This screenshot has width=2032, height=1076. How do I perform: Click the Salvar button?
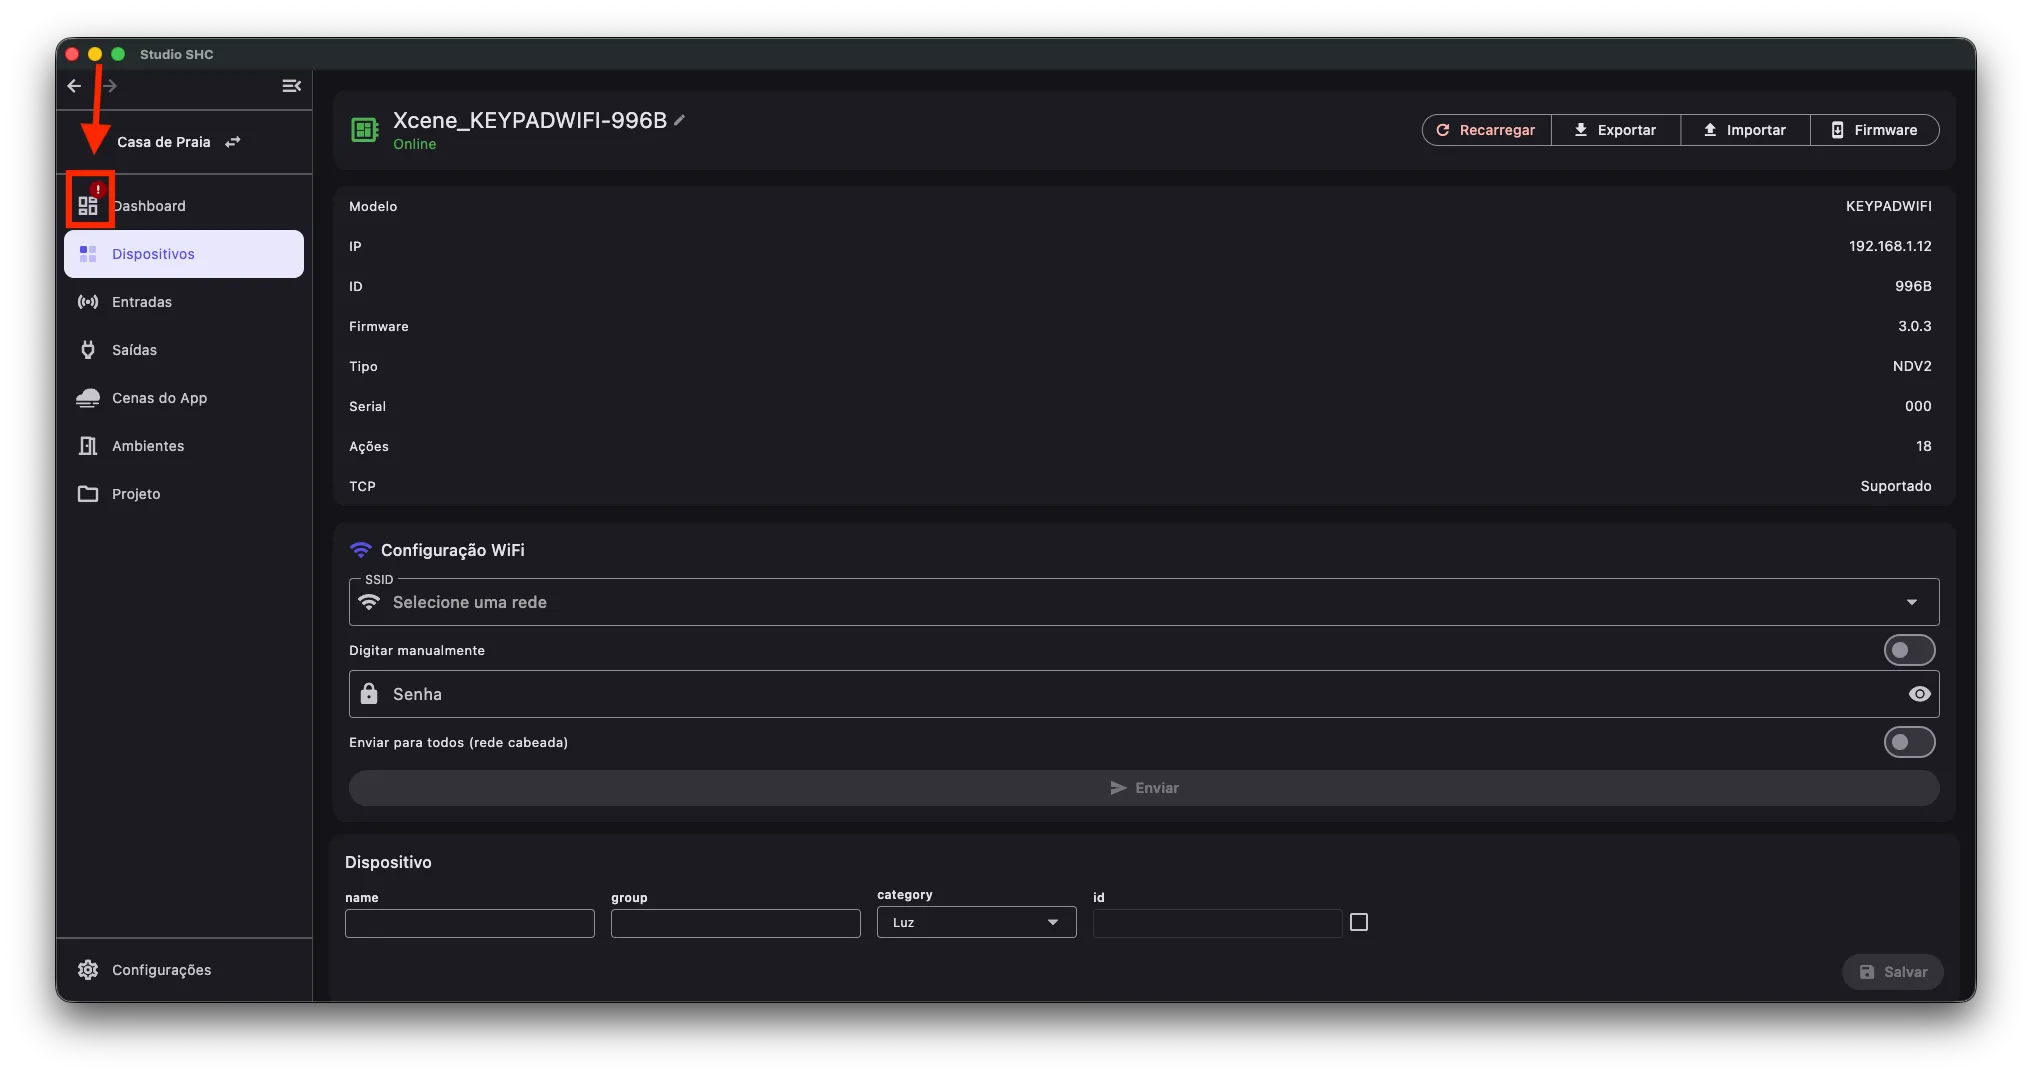(x=1893, y=972)
